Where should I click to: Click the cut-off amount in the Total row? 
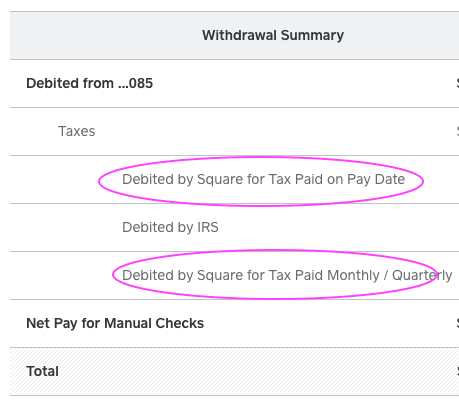click(457, 371)
